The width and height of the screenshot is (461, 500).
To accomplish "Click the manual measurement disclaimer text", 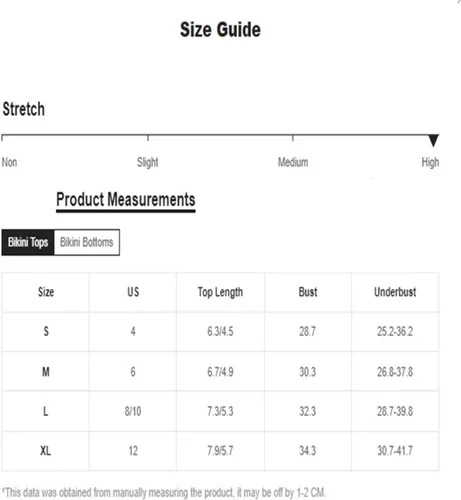I will point(163,492).
